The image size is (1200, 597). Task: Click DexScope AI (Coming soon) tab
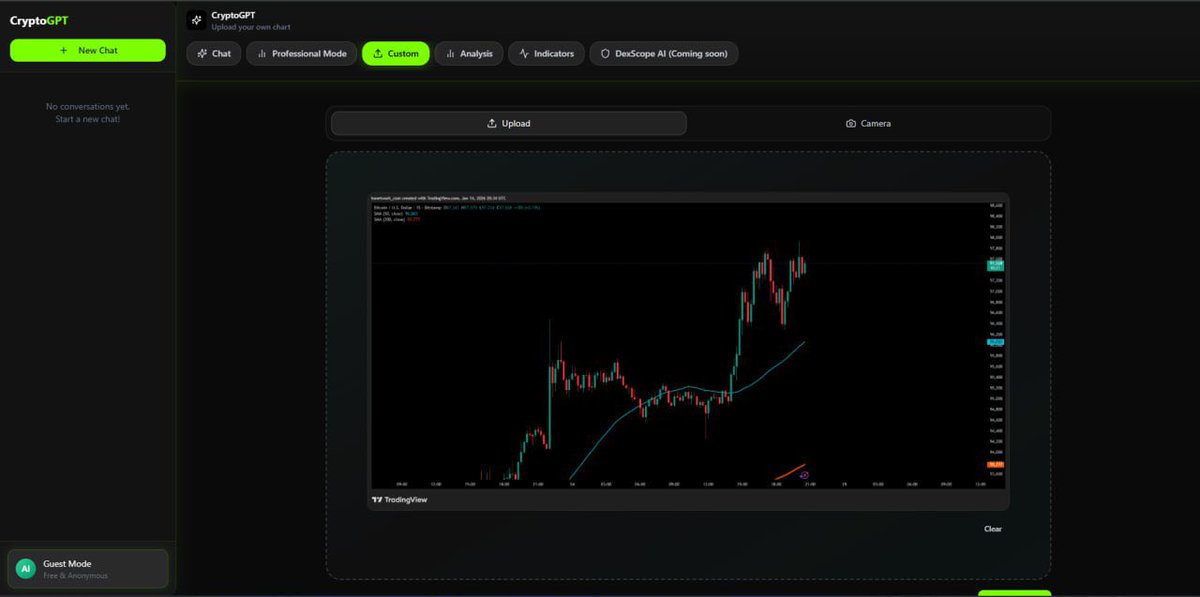pos(664,53)
